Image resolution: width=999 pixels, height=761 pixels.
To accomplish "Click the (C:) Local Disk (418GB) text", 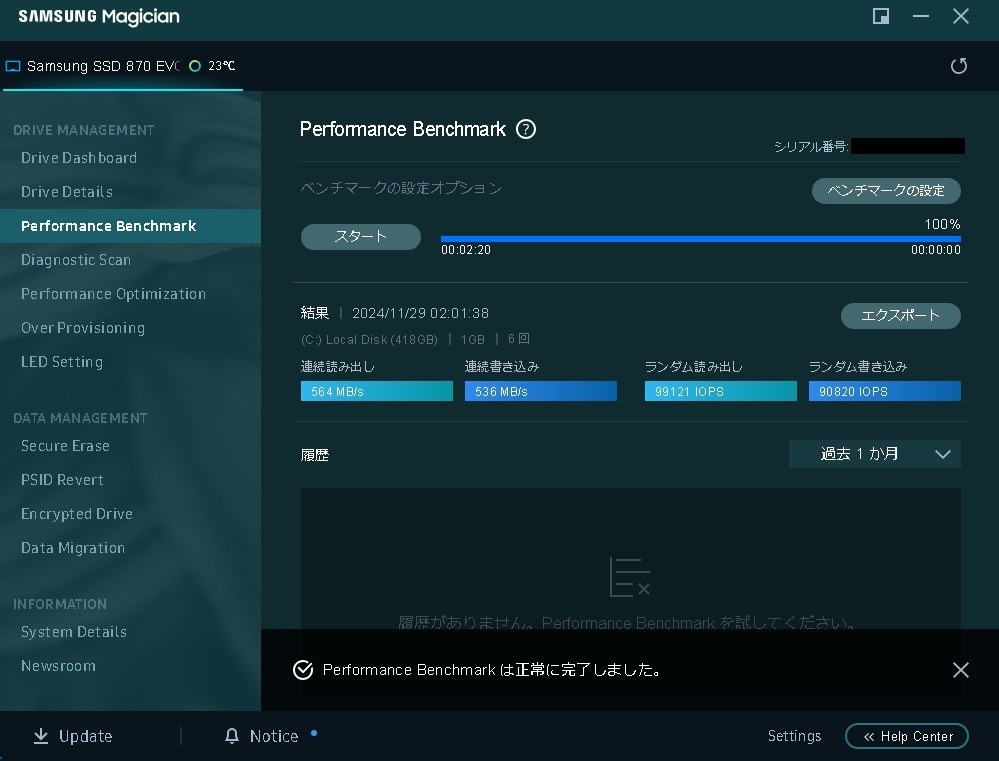I will (x=370, y=340).
